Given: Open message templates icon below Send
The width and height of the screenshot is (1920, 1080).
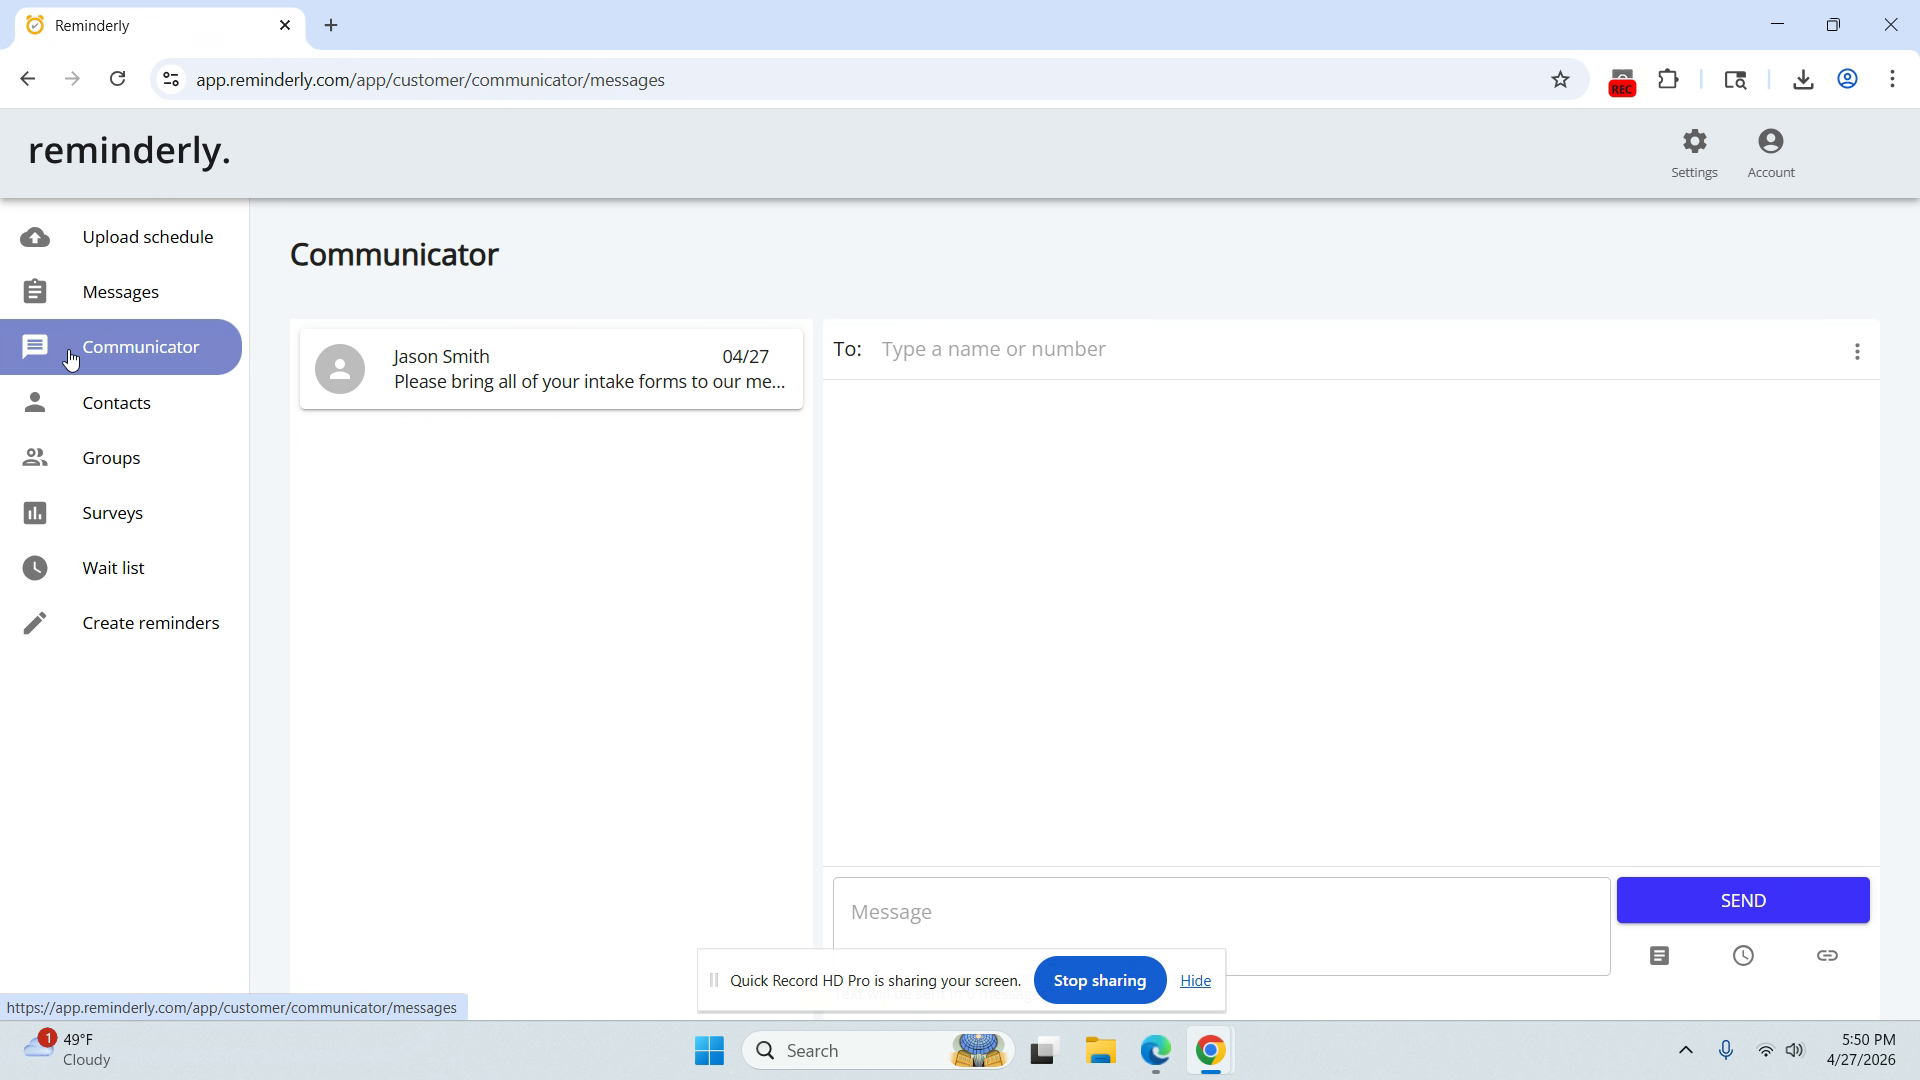Looking at the screenshot, I should click(1659, 956).
